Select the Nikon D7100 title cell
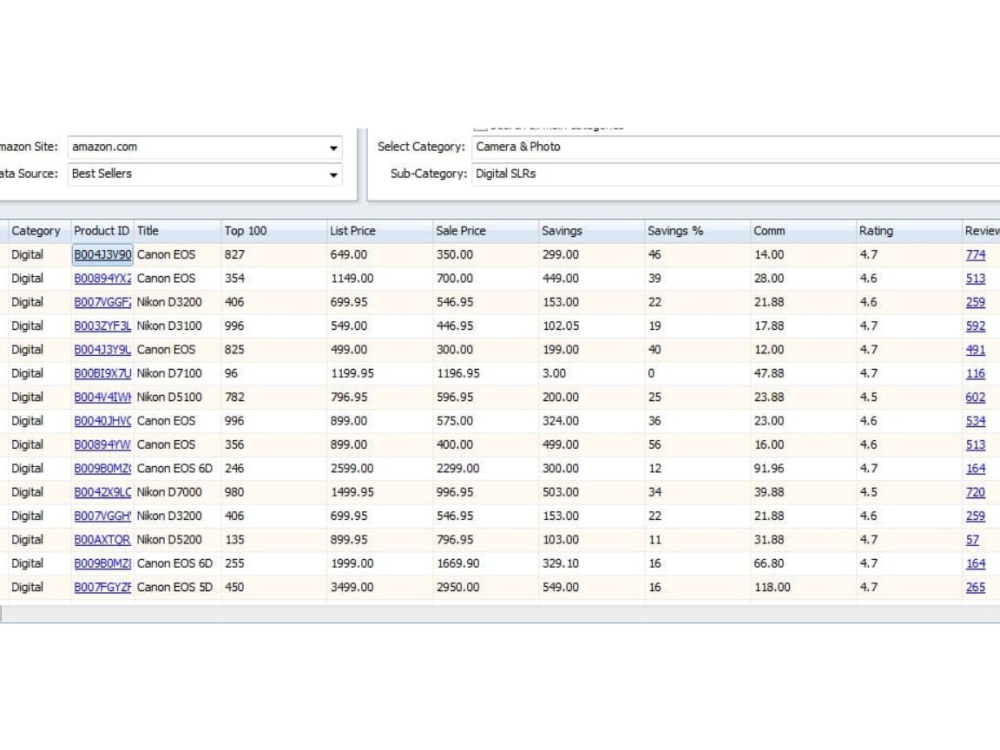1000x750 pixels. (x=177, y=374)
